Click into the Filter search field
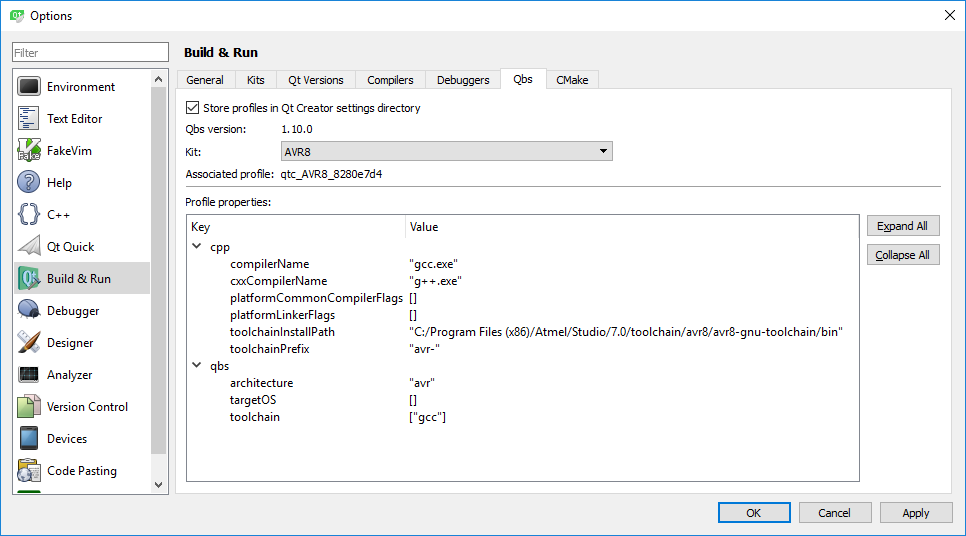Viewport: 966px width, 536px height. [x=91, y=53]
